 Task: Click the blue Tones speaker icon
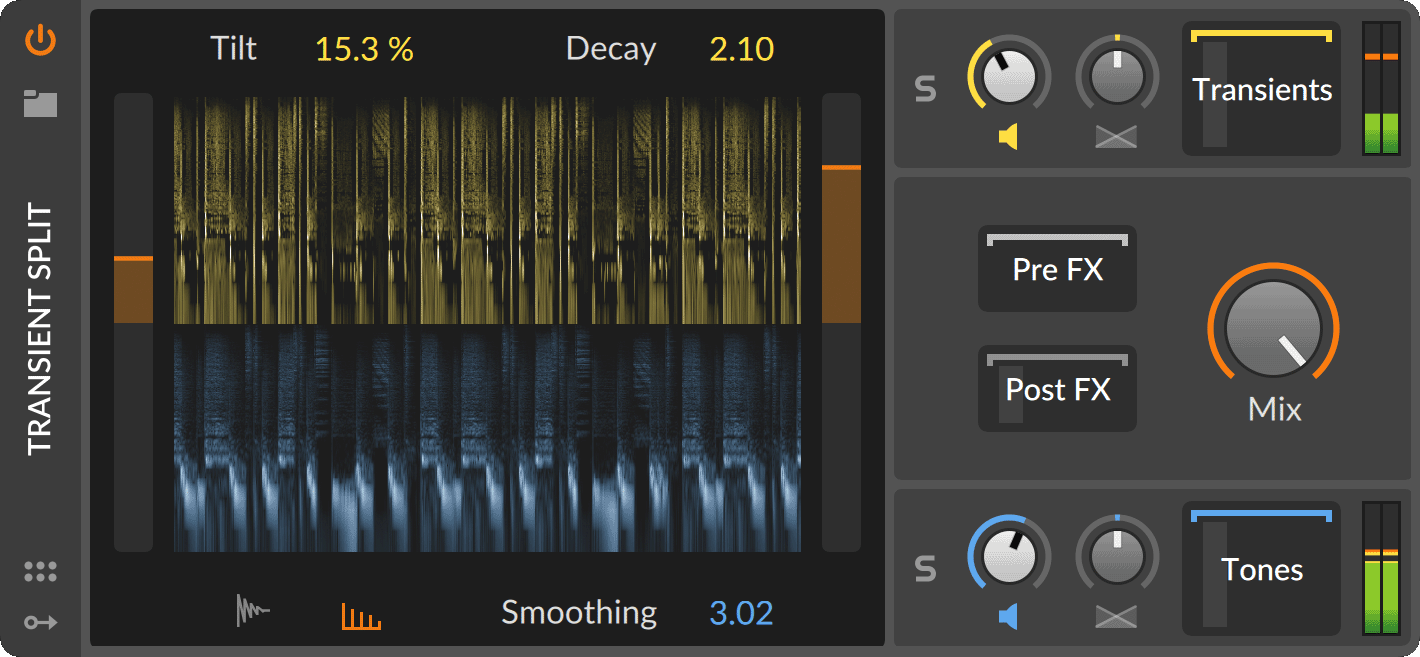tap(1008, 617)
